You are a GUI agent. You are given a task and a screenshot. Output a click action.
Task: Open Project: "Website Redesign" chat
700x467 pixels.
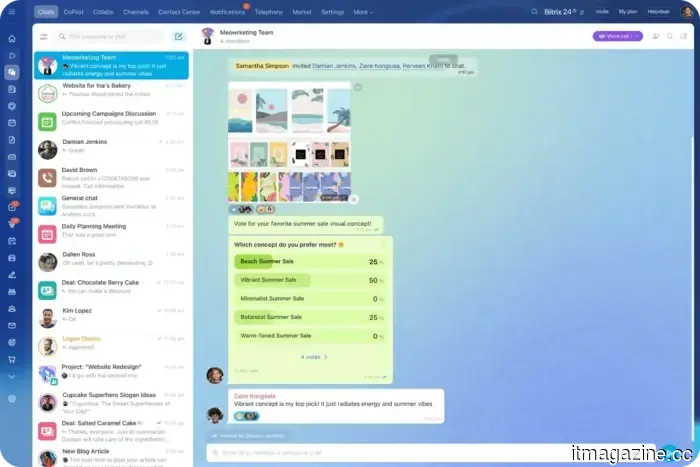[112, 374]
